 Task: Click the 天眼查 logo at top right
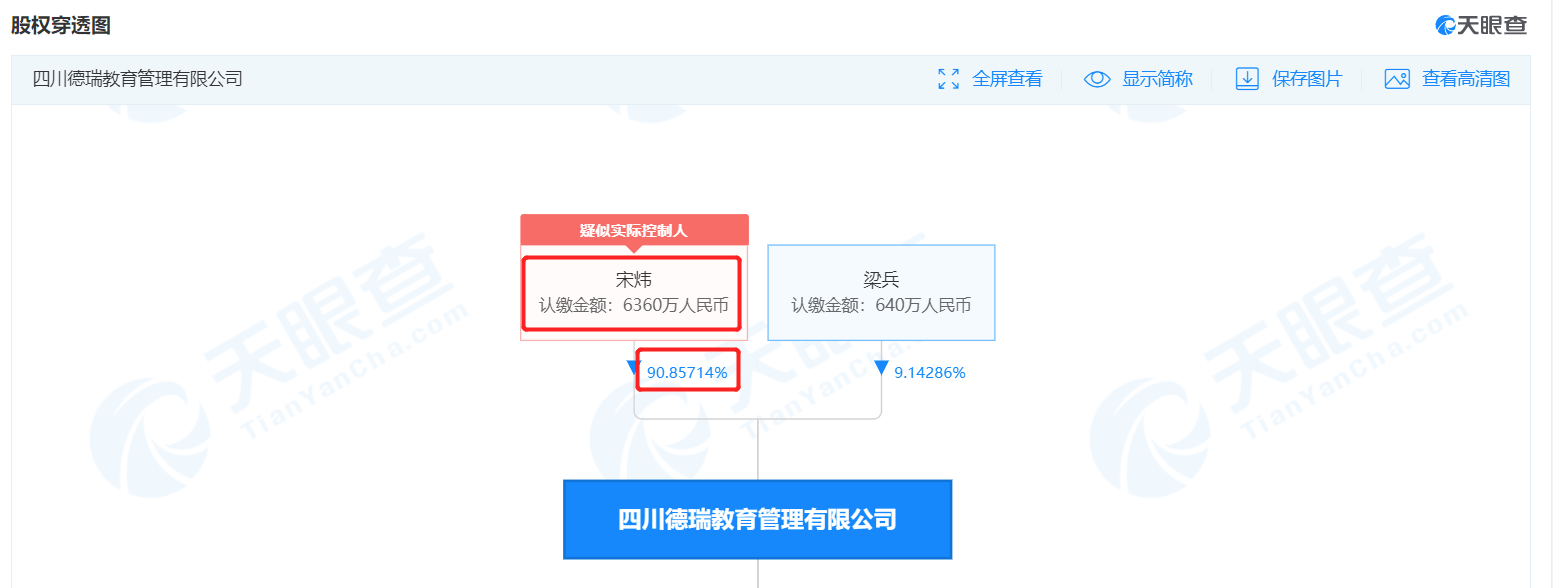point(1481,25)
